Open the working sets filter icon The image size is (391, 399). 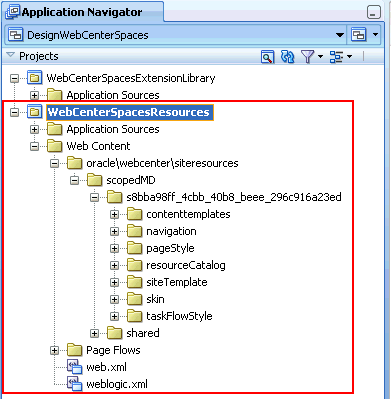click(308, 57)
